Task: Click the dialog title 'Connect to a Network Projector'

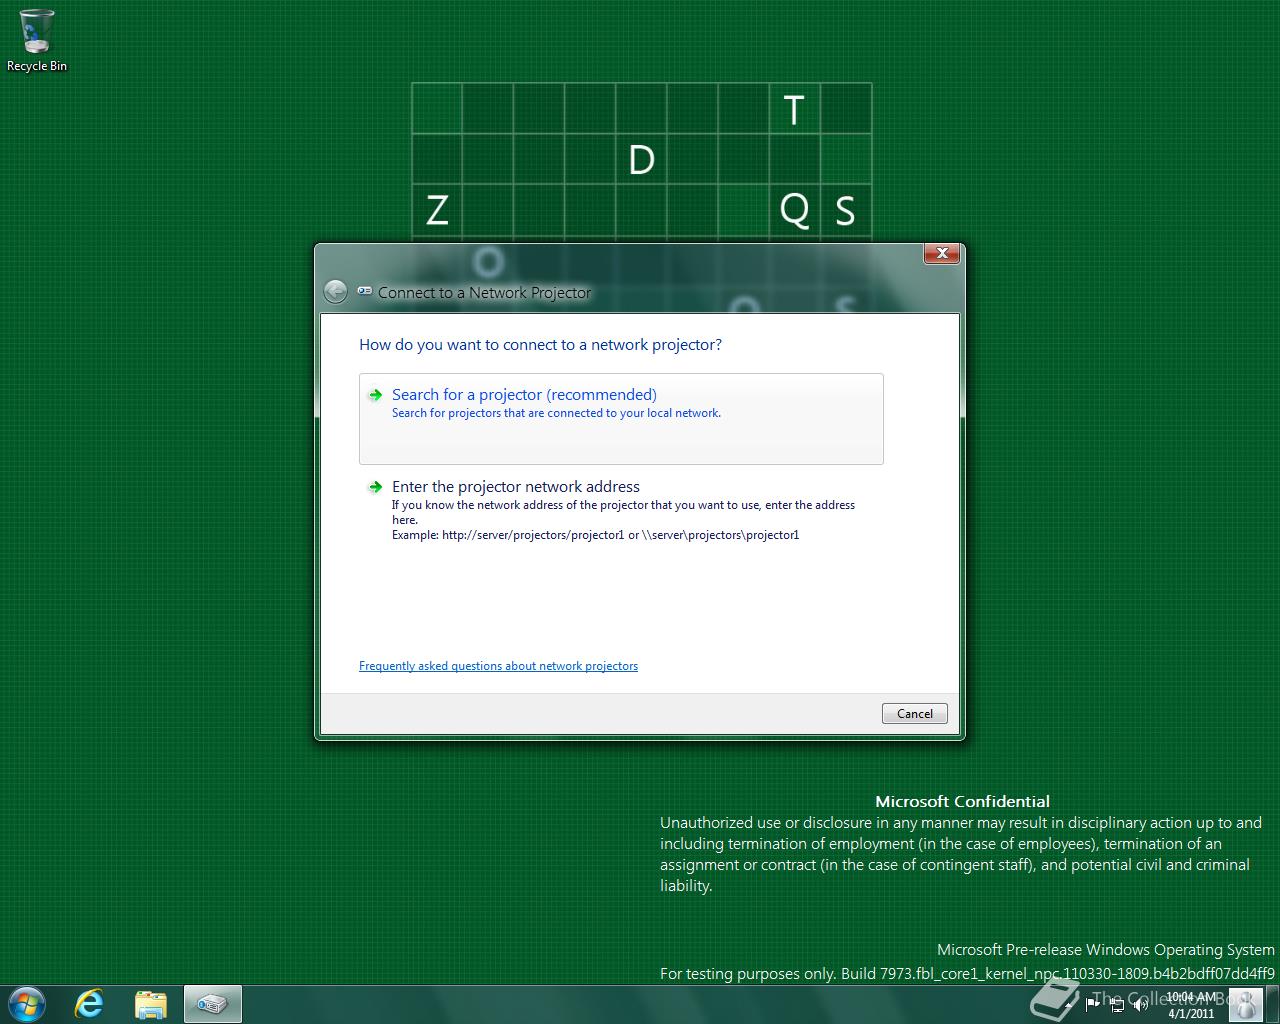Action: pos(484,292)
